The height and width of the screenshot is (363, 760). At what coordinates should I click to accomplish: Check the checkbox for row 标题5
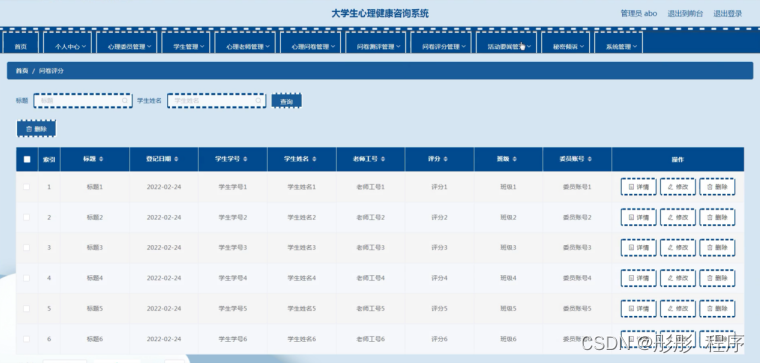[27, 309]
